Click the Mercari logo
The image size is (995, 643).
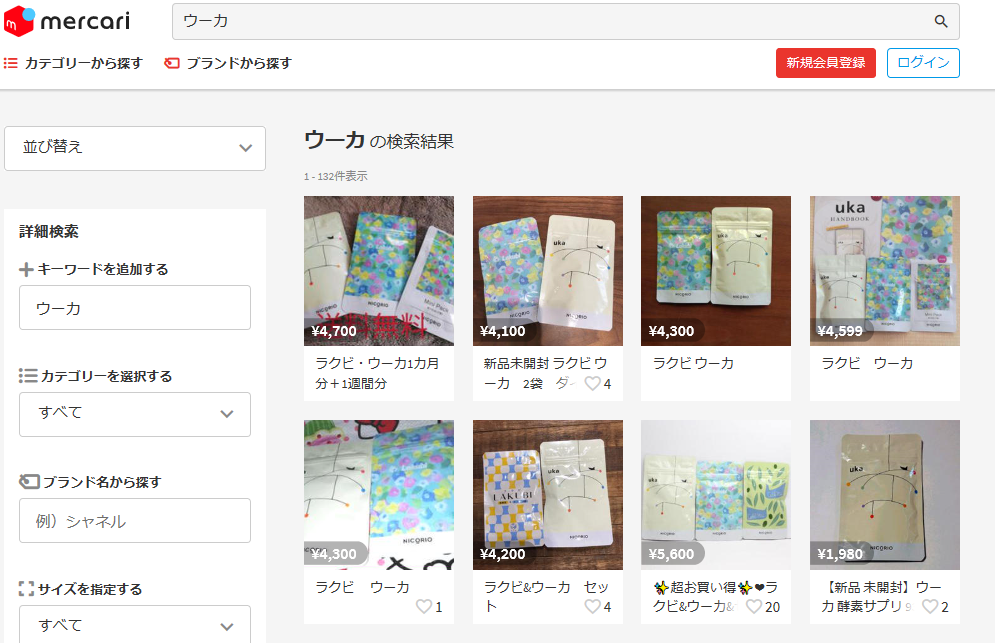pos(67,21)
